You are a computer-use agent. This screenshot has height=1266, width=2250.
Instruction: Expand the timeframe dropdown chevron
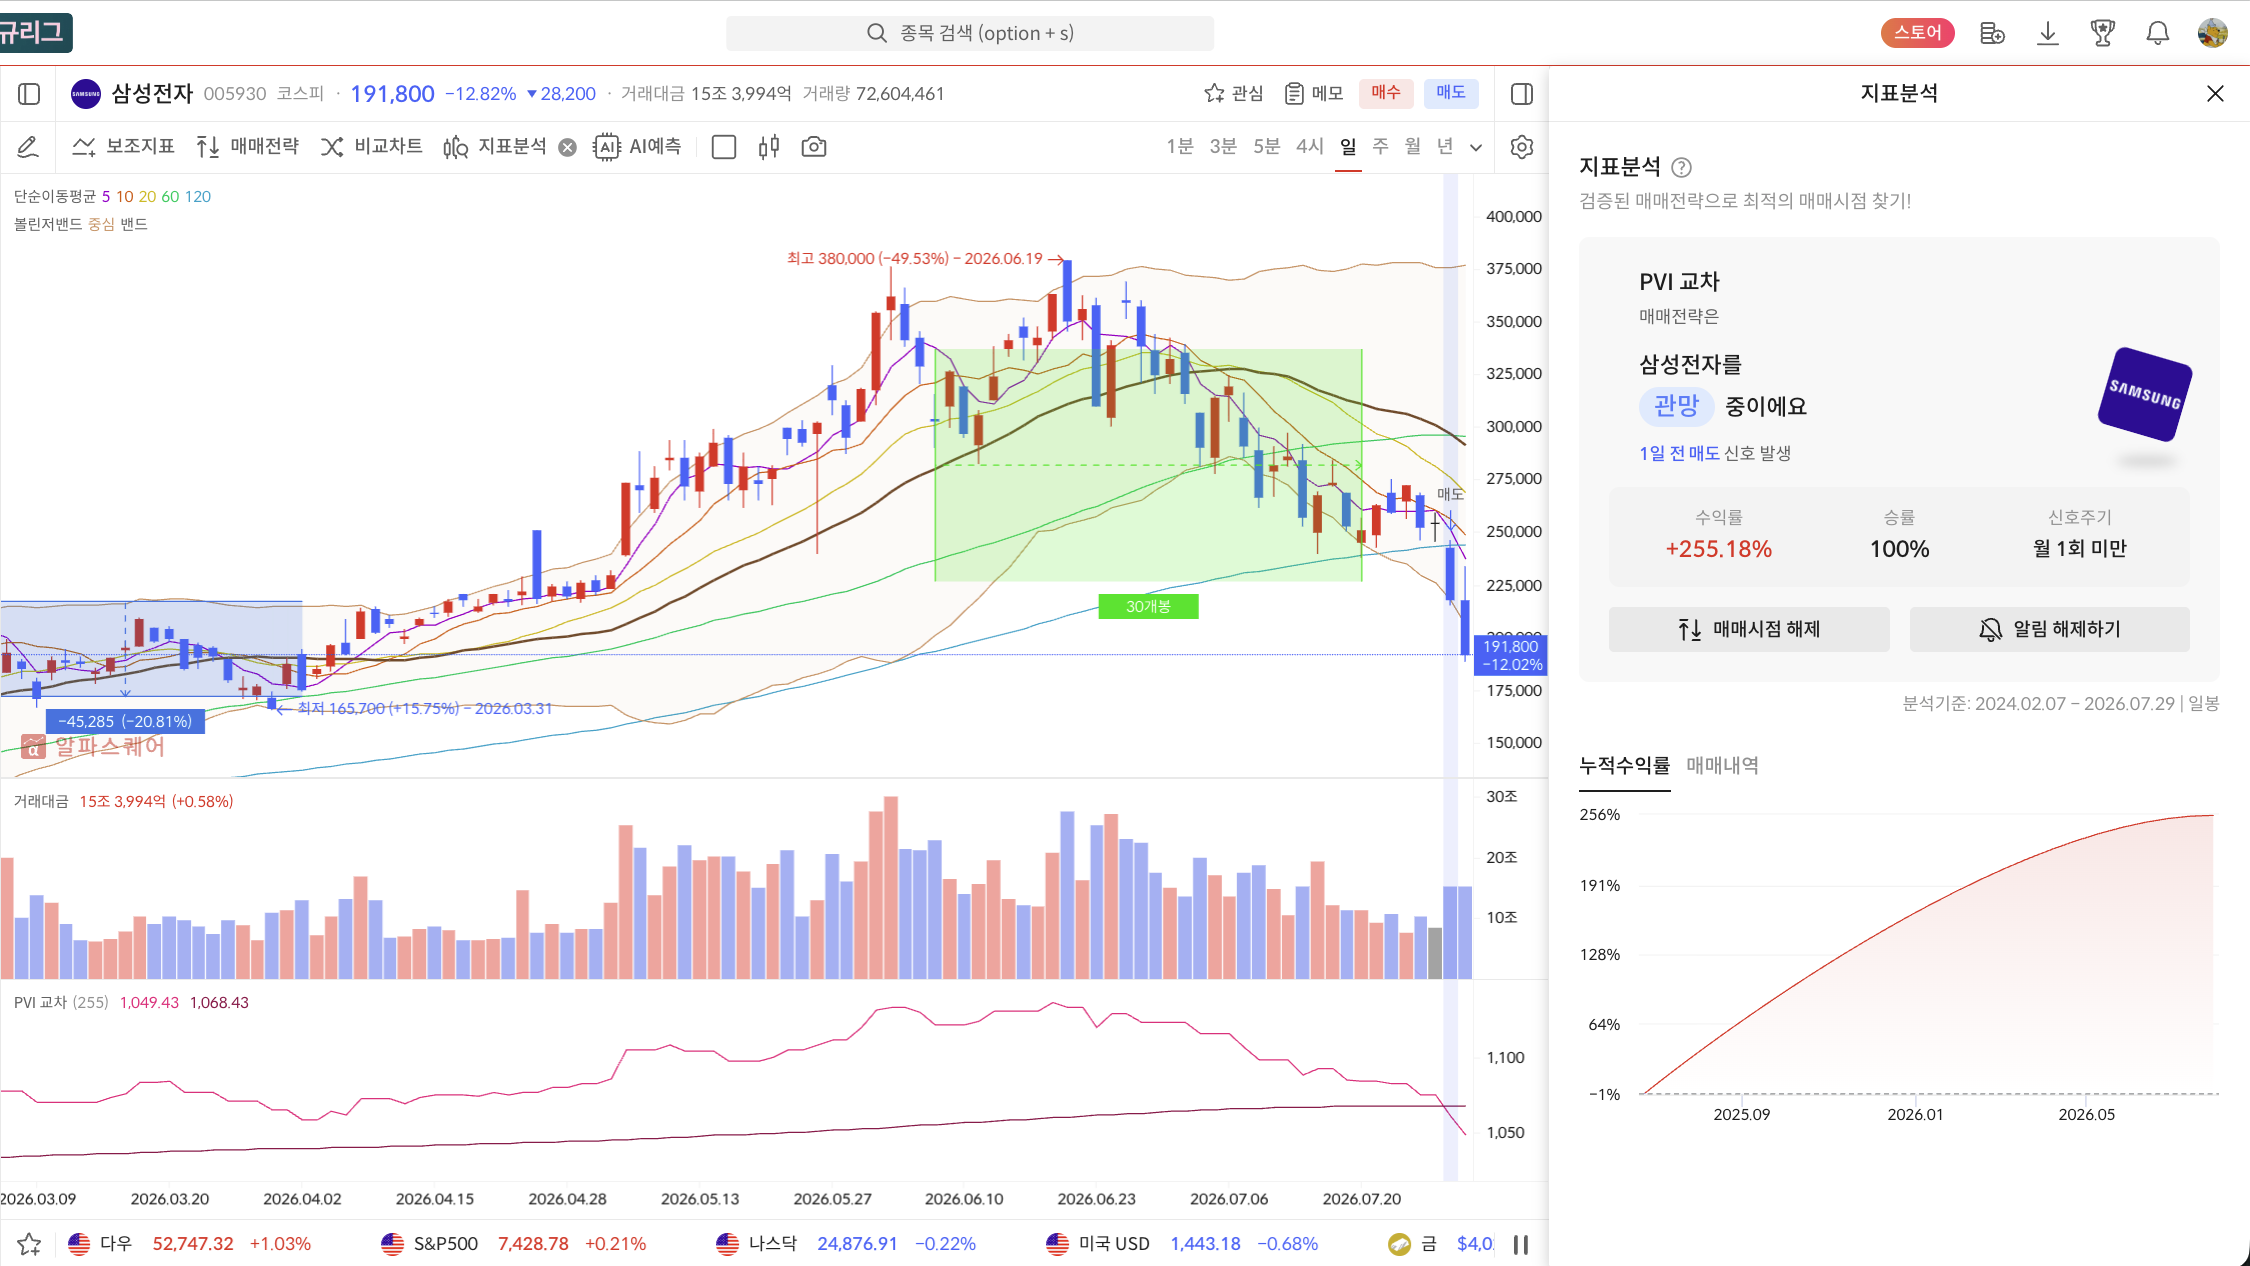(x=1476, y=148)
